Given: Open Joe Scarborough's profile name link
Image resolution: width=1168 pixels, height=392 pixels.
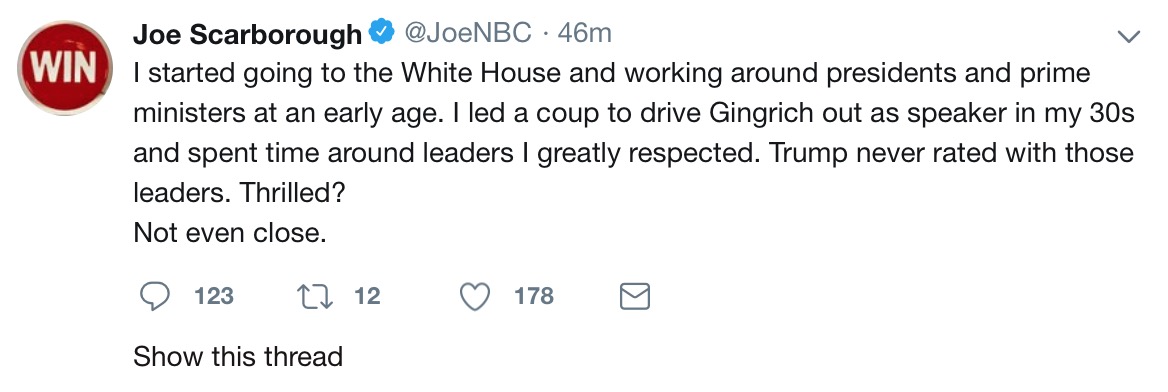Looking at the screenshot, I should tap(248, 34).
